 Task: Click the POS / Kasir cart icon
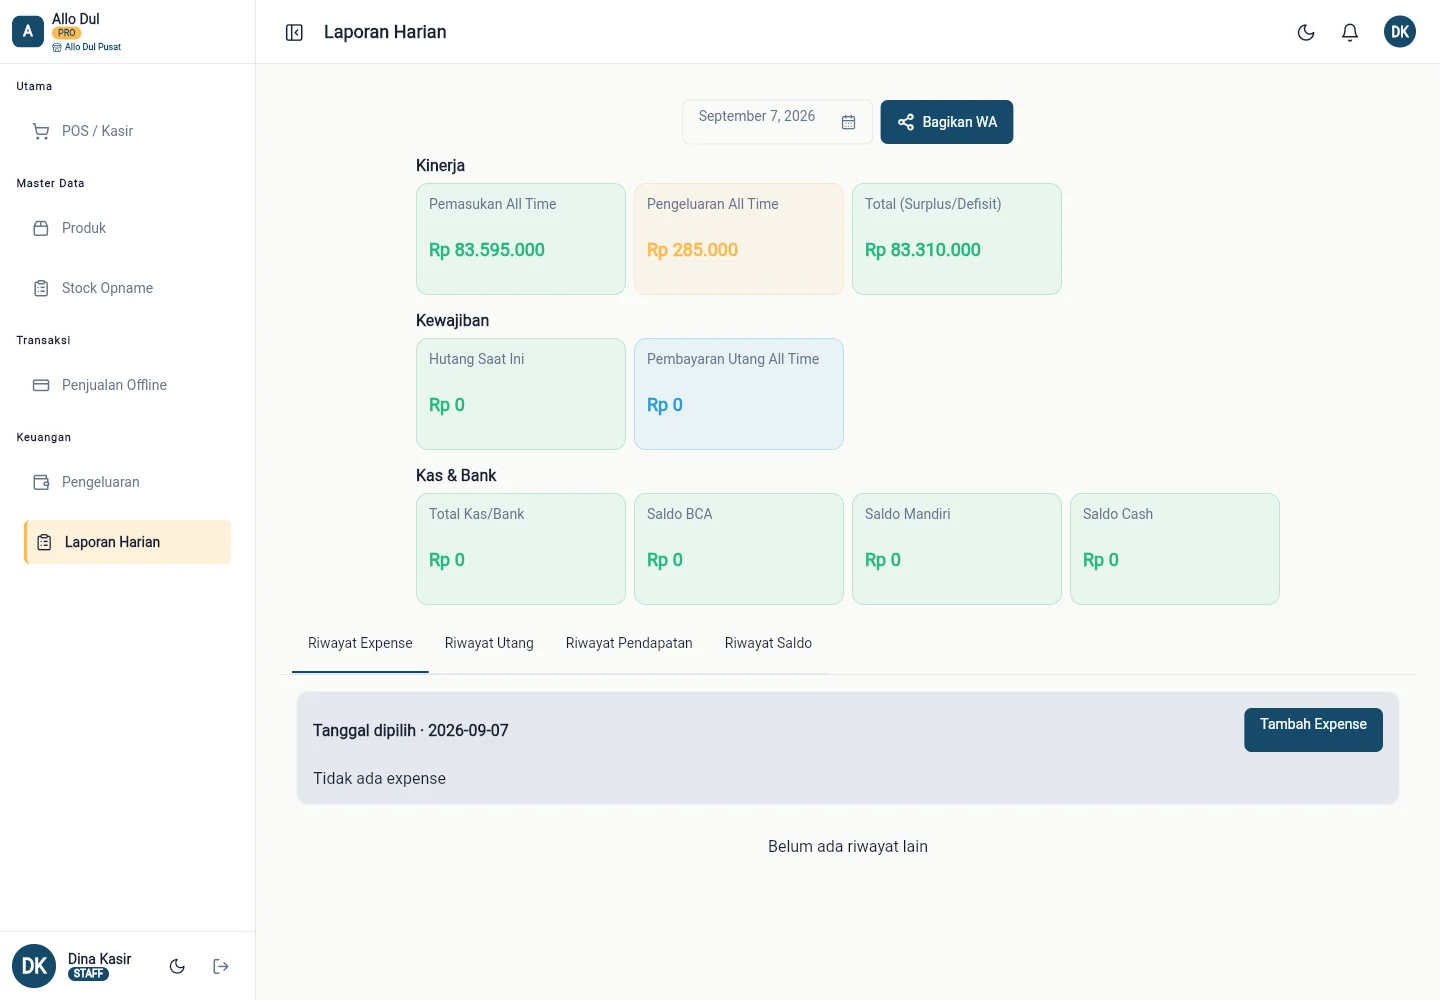point(41,131)
